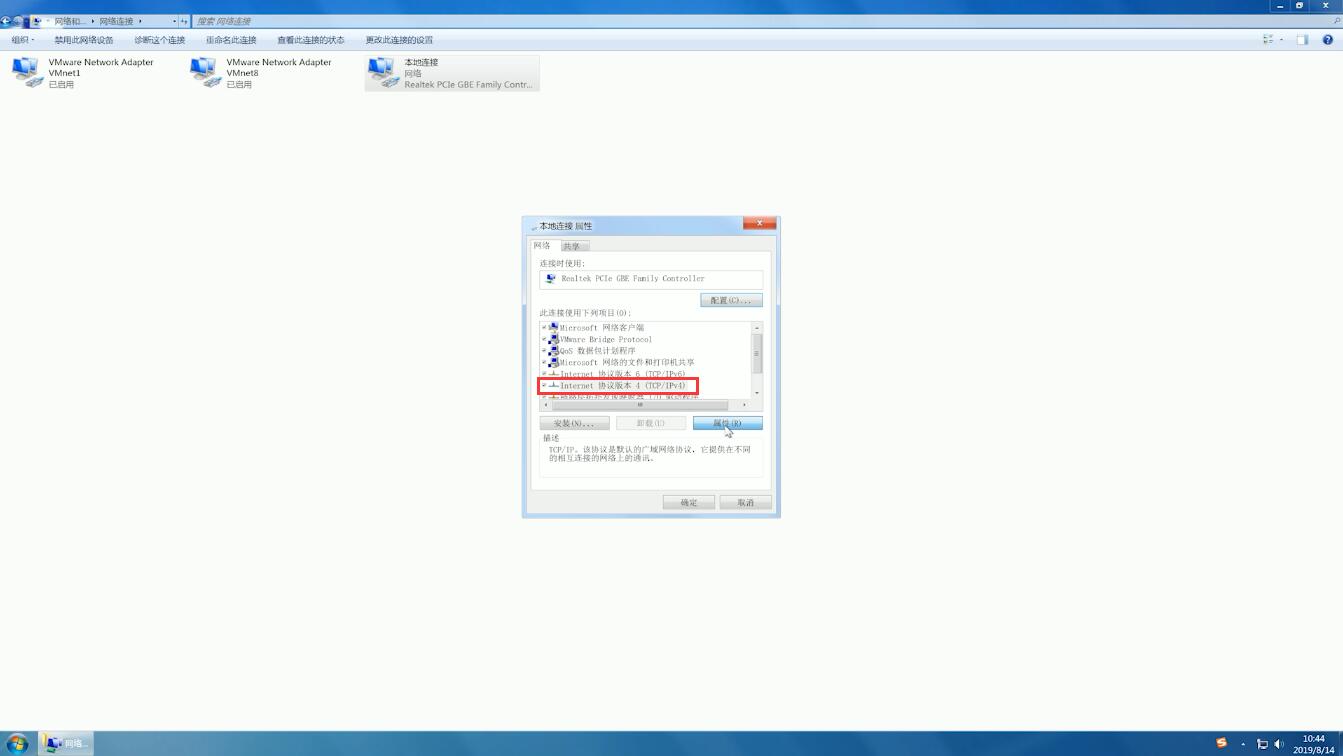Image resolution: width=1343 pixels, height=756 pixels.
Task: Open the 组织 menu
Action: [22, 40]
